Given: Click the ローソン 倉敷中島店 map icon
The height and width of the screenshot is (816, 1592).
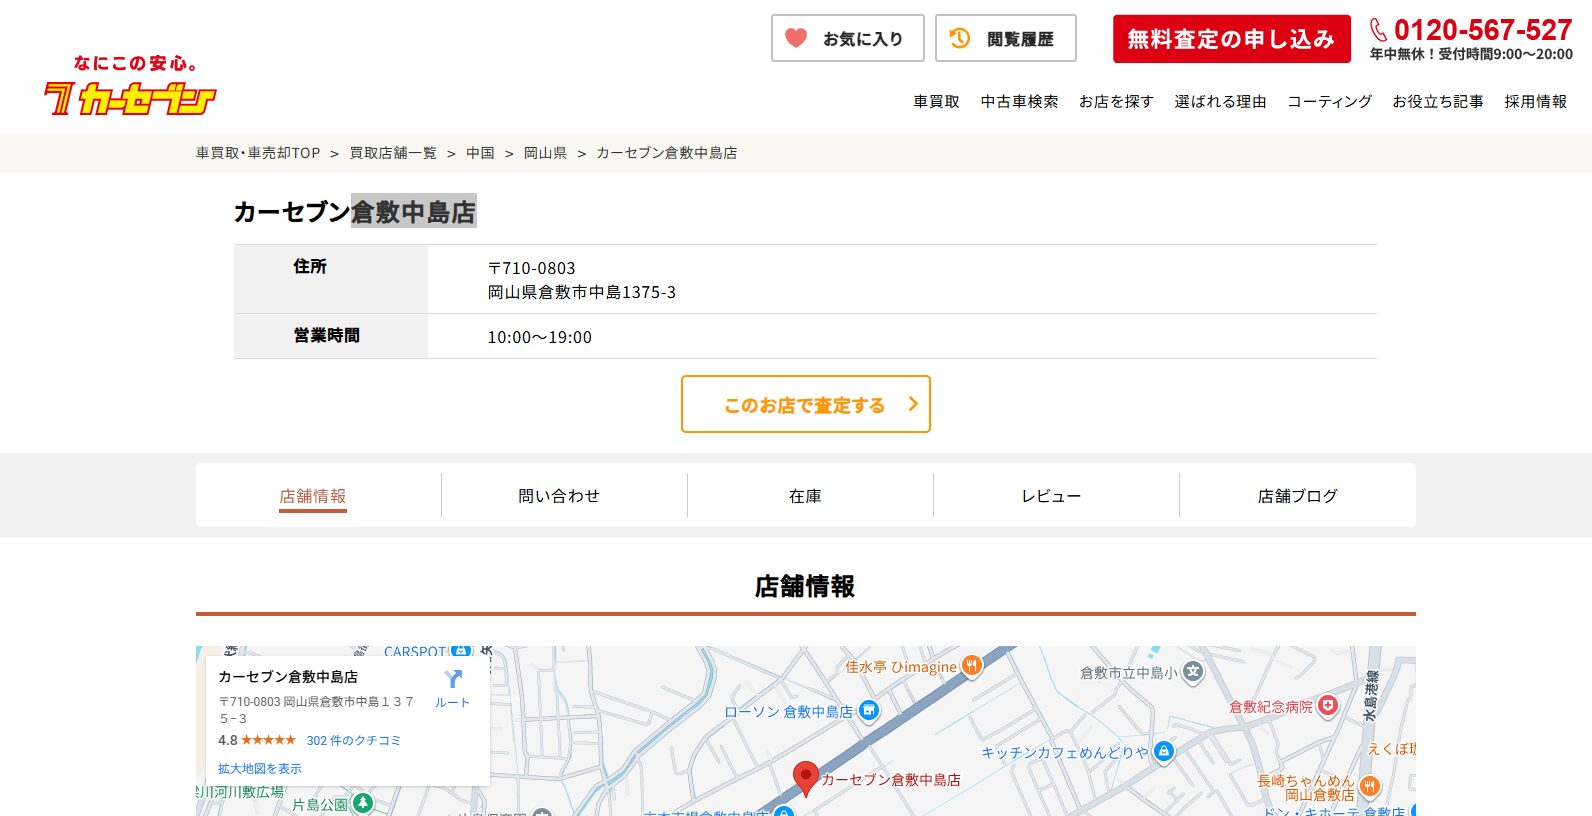Looking at the screenshot, I should point(869,711).
